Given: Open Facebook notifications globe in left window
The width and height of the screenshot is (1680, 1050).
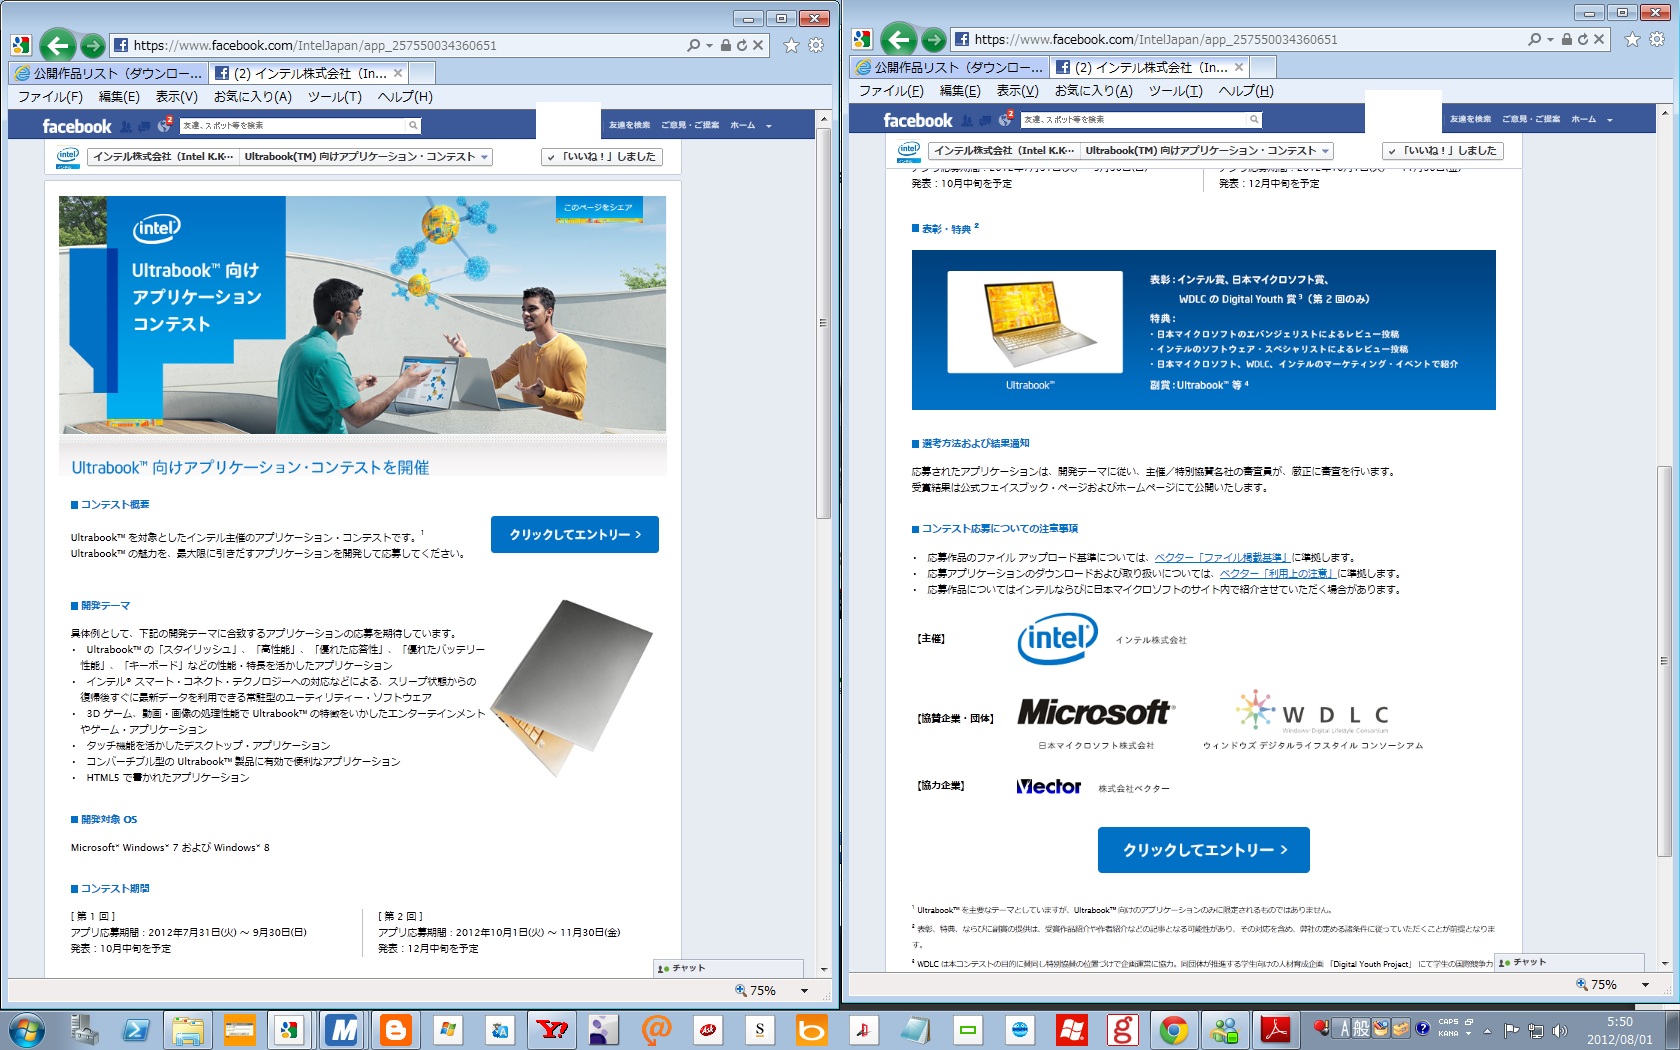Looking at the screenshot, I should click(165, 125).
